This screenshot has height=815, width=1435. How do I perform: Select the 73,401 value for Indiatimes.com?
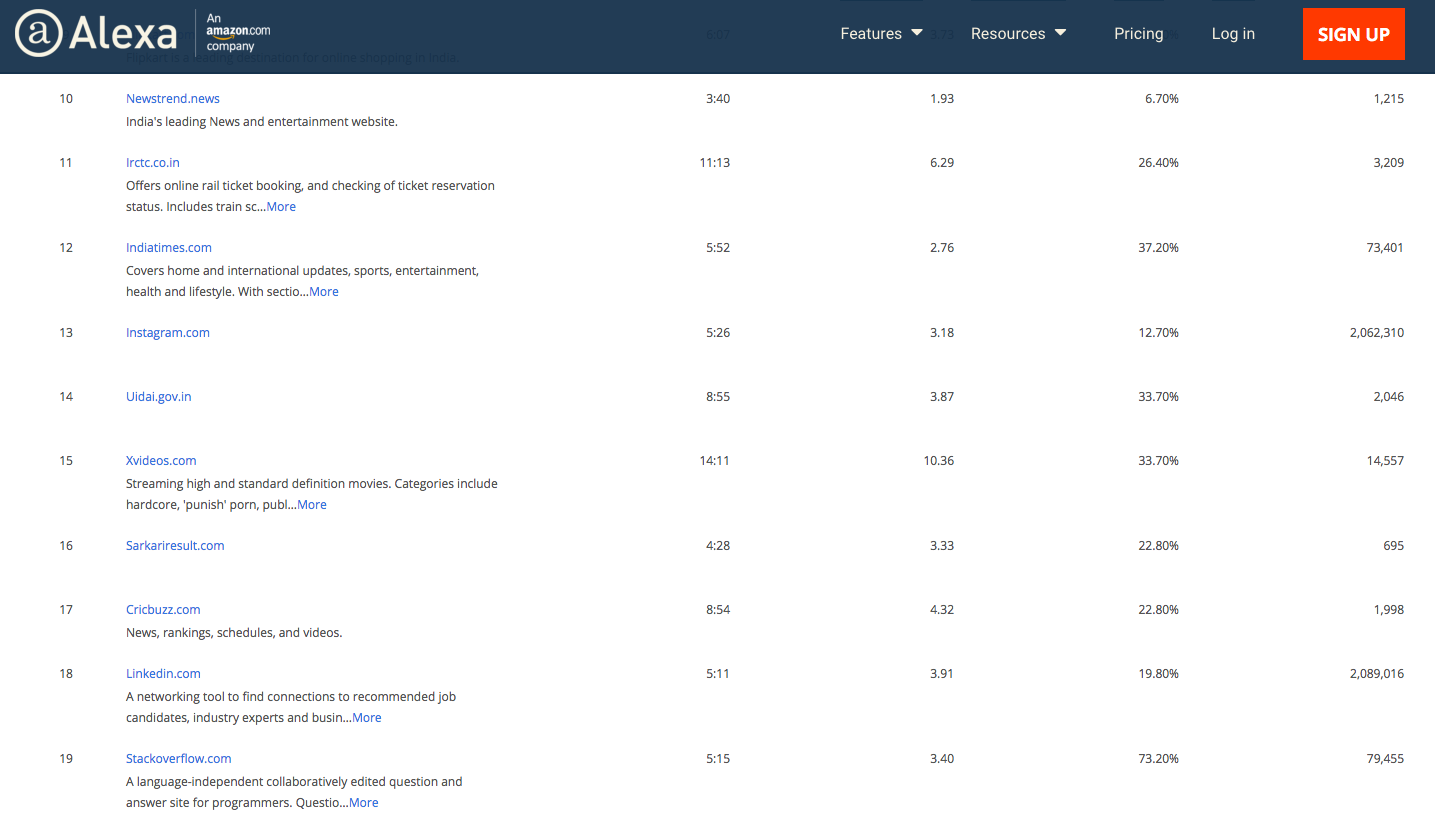coord(1383,247)
